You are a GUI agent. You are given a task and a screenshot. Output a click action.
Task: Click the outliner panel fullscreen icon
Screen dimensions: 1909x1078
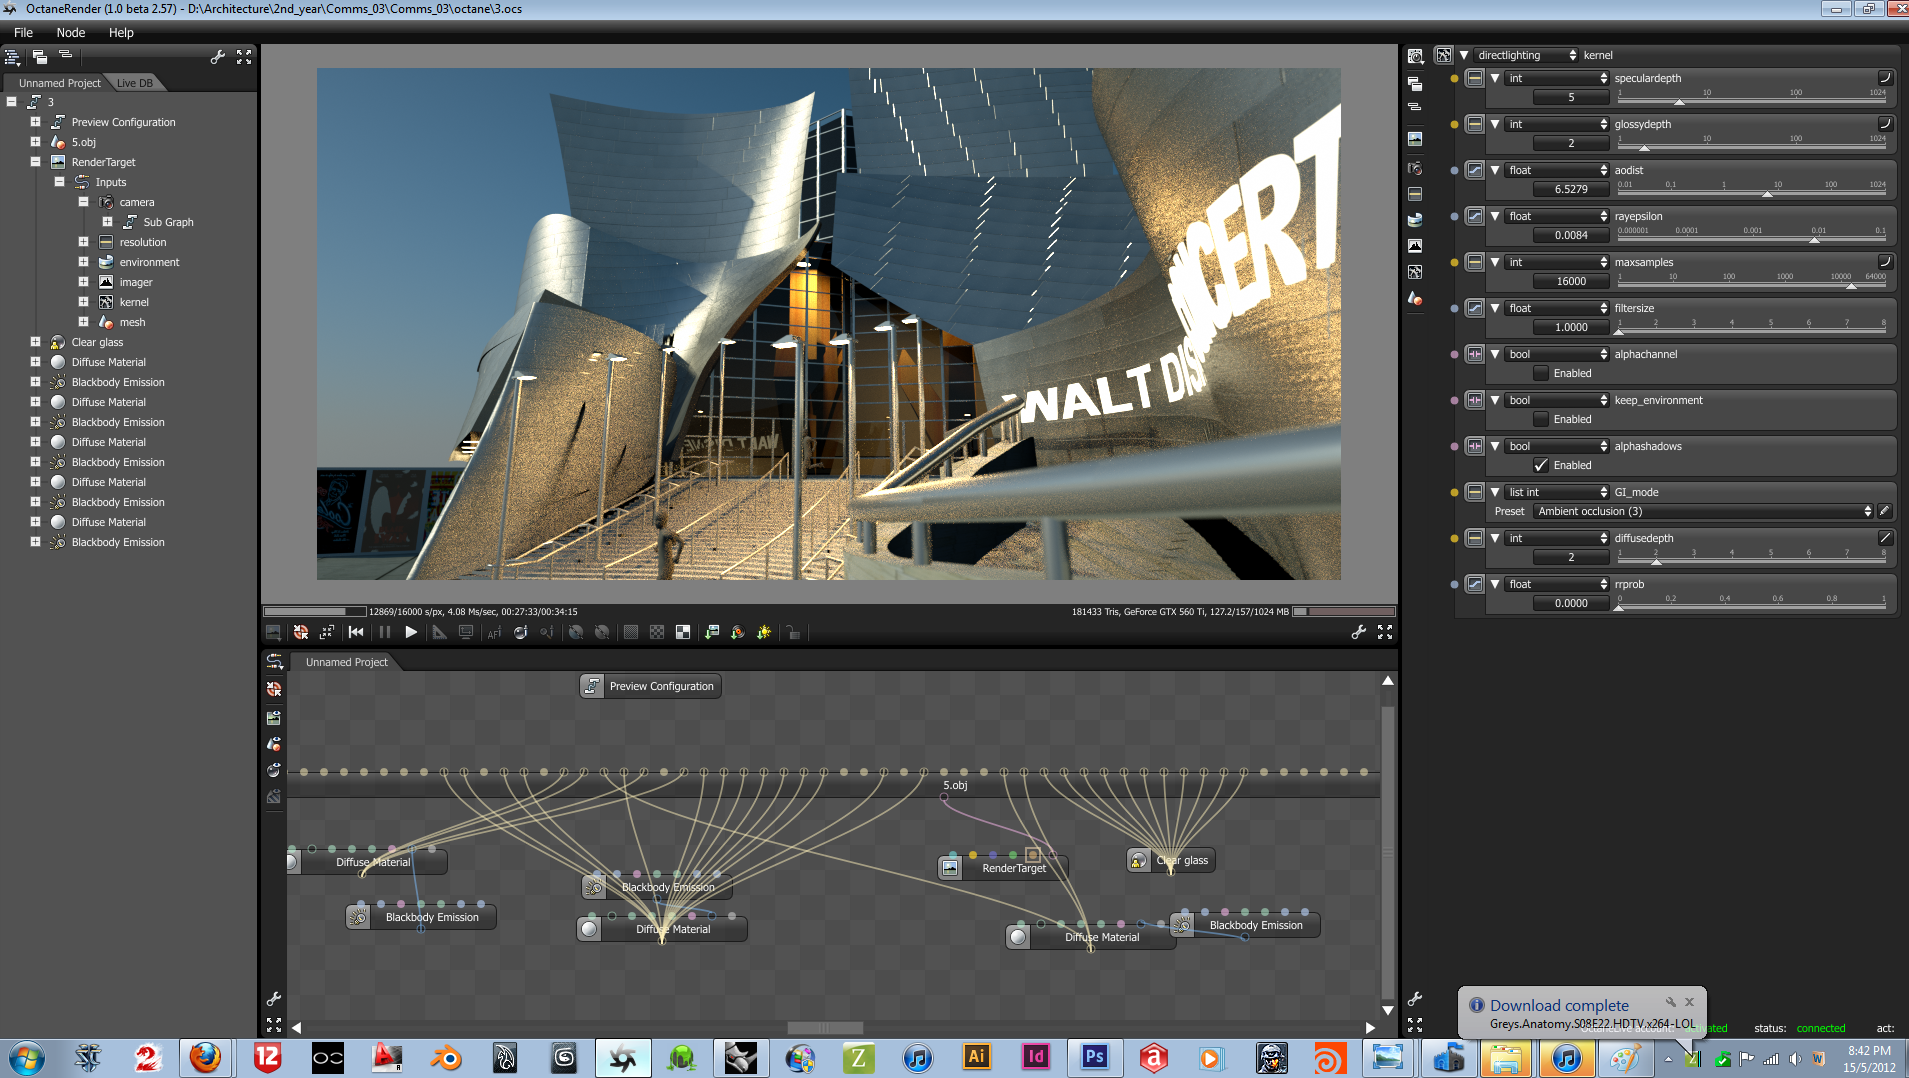pos(244,57)
